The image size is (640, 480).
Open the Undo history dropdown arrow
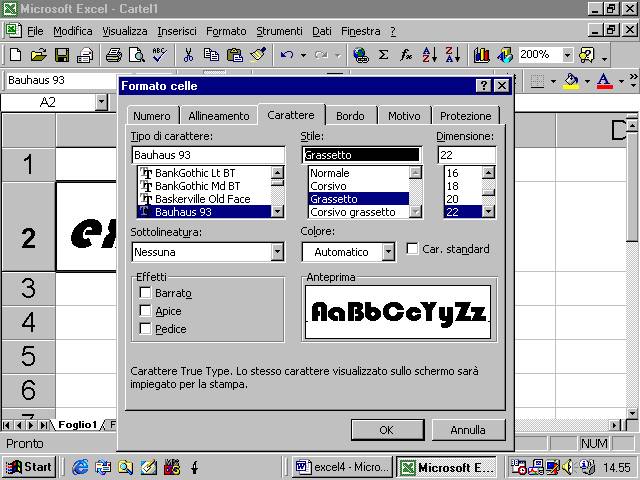[x=303, y=55]
